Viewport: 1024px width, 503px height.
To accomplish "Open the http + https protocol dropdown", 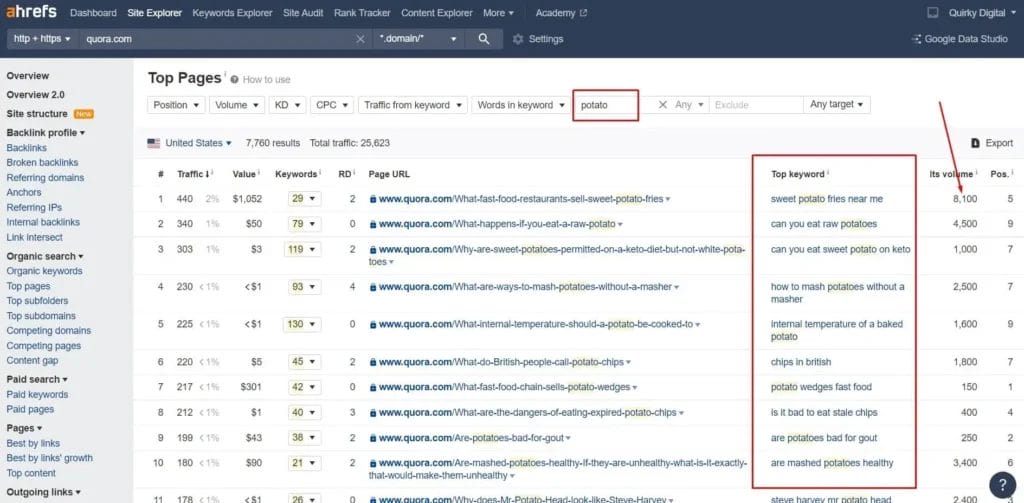I will pyautogui.click(x=42, y=39).
